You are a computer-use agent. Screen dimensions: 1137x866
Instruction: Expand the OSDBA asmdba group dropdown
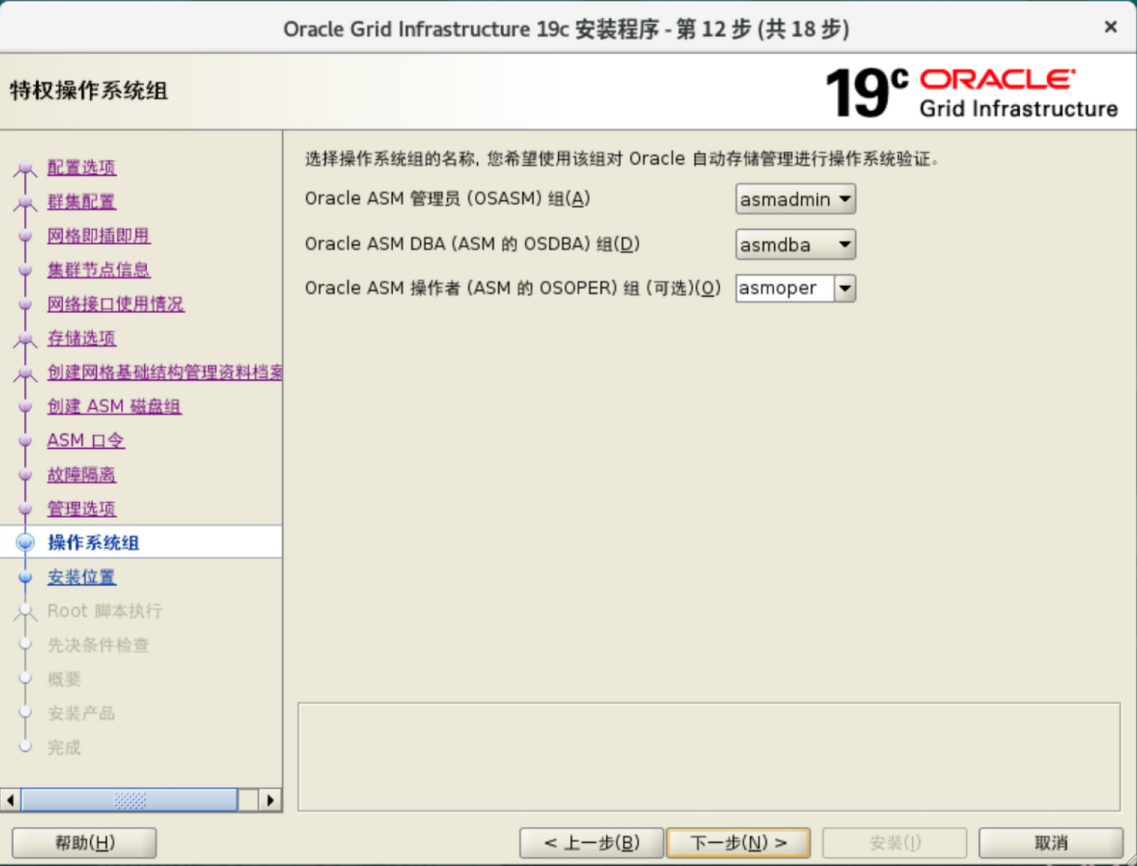click(795, 244)
